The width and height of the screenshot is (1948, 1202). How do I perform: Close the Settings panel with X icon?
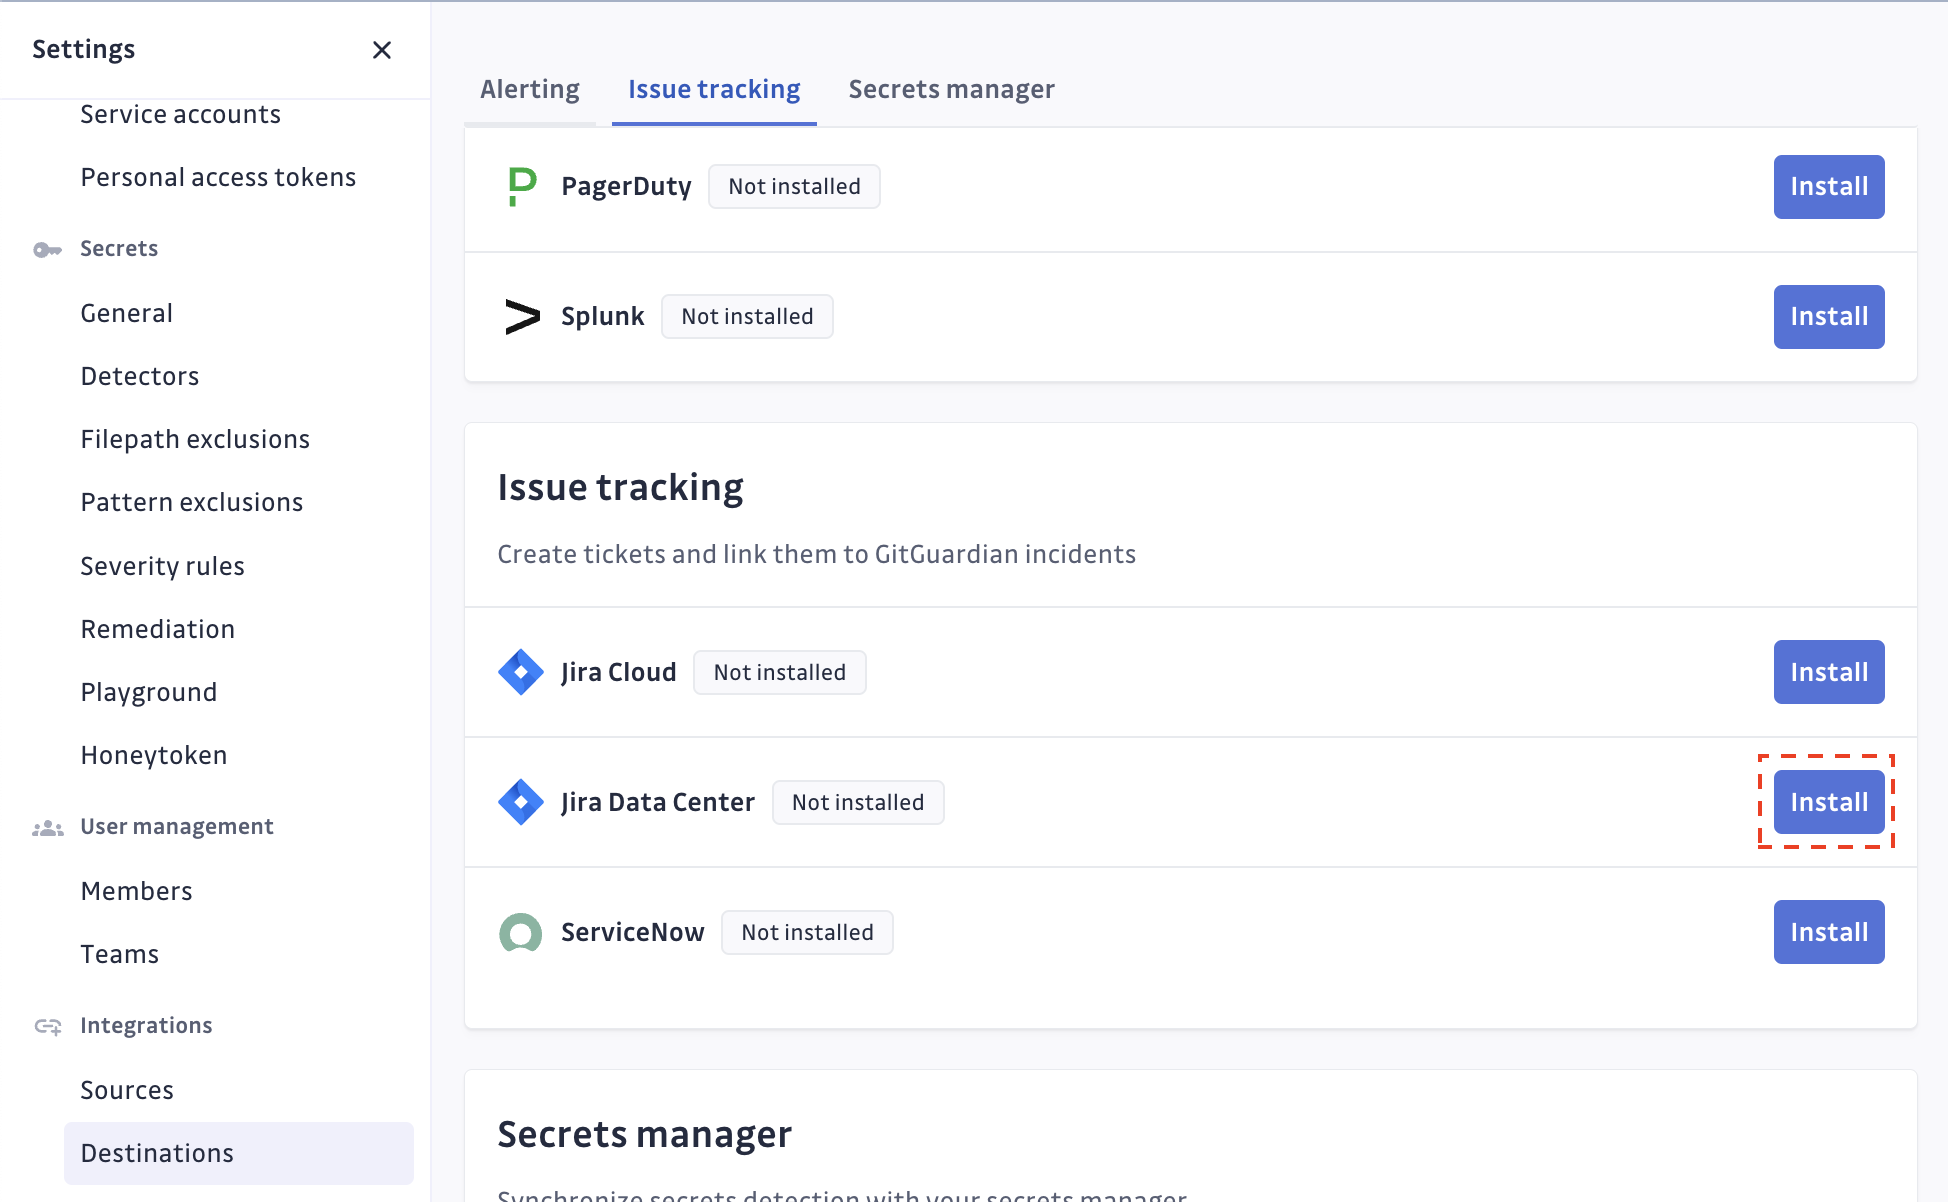coord(382,50)
